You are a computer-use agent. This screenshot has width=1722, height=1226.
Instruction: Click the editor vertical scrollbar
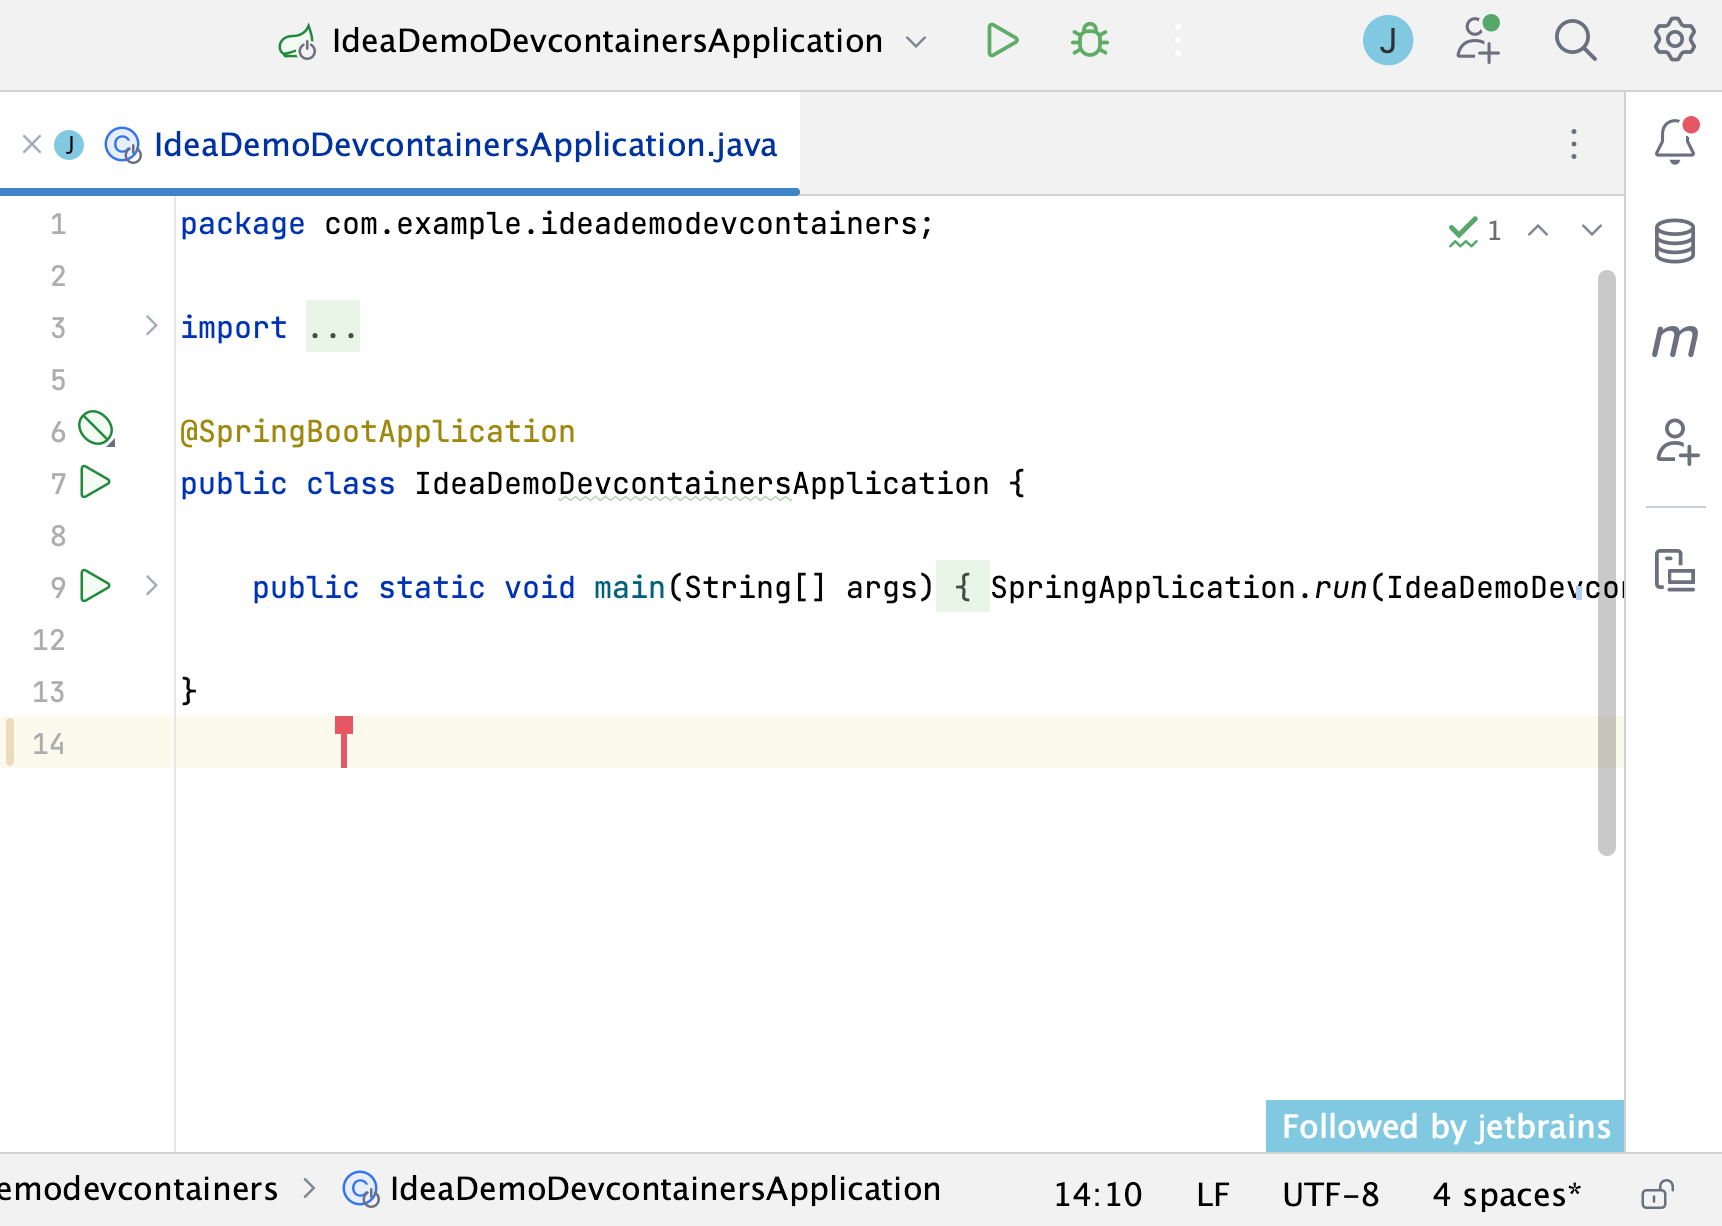(x=1606, y=560)
